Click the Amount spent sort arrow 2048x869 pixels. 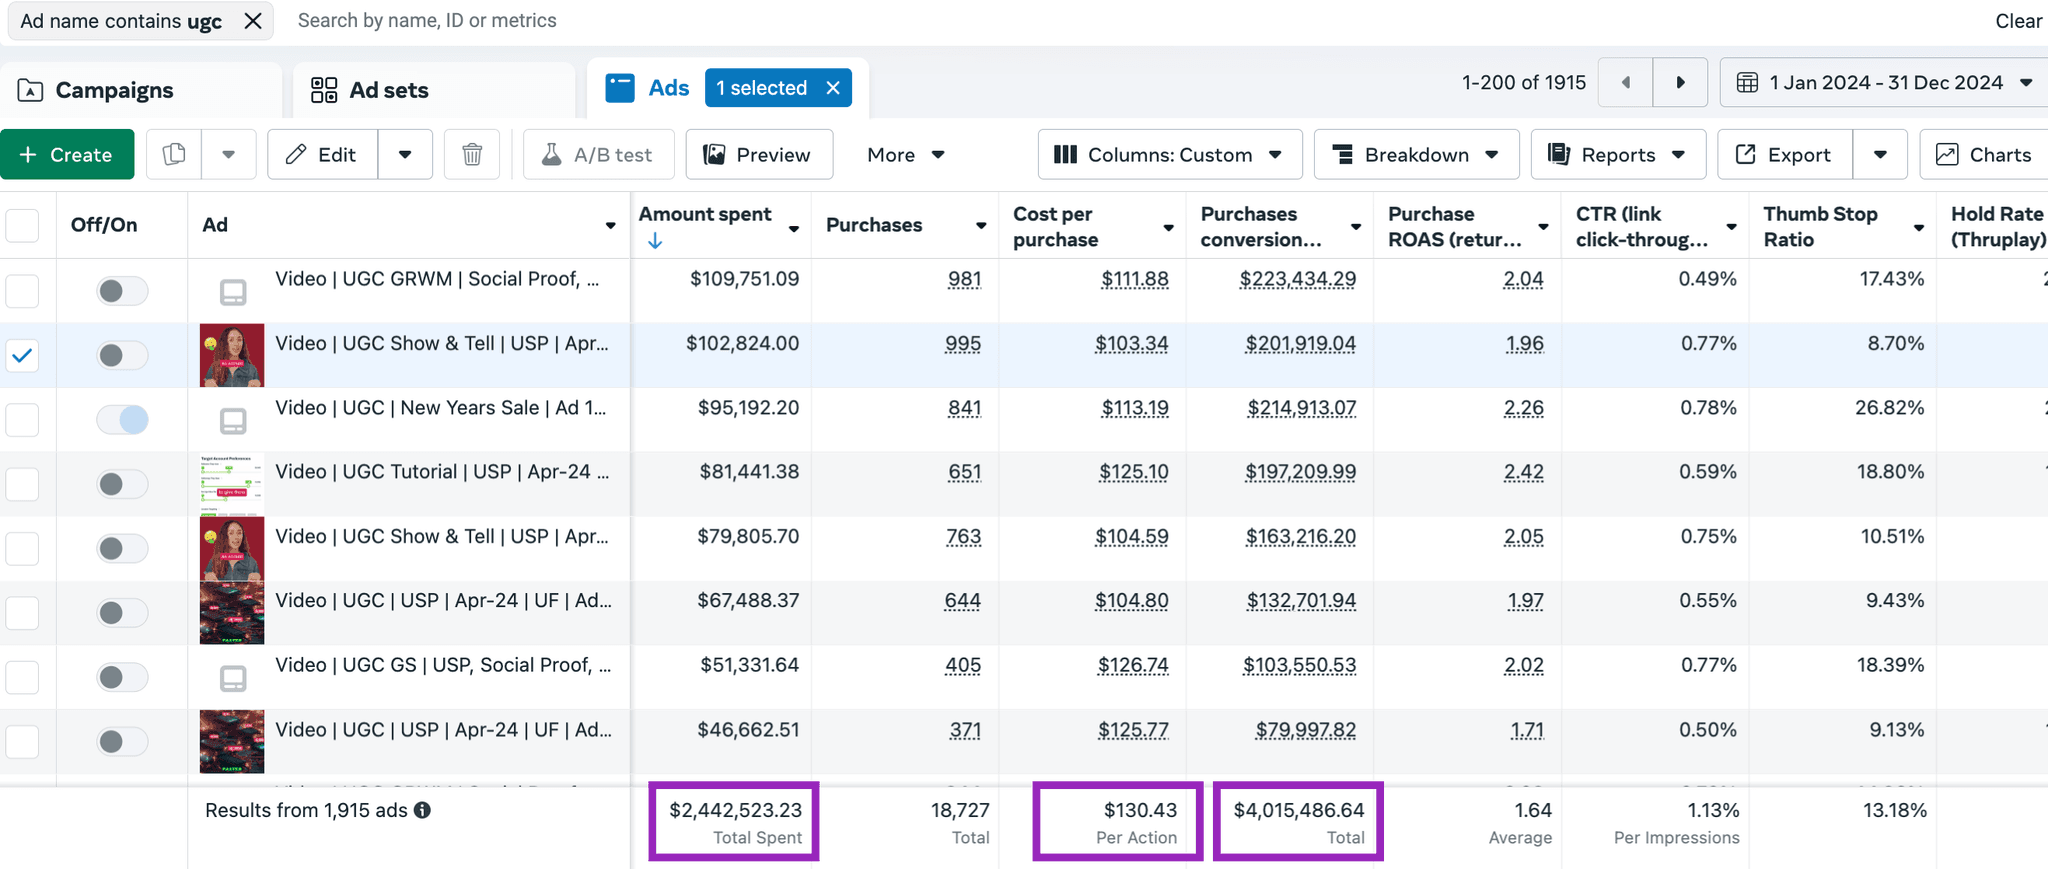(655, 240)
